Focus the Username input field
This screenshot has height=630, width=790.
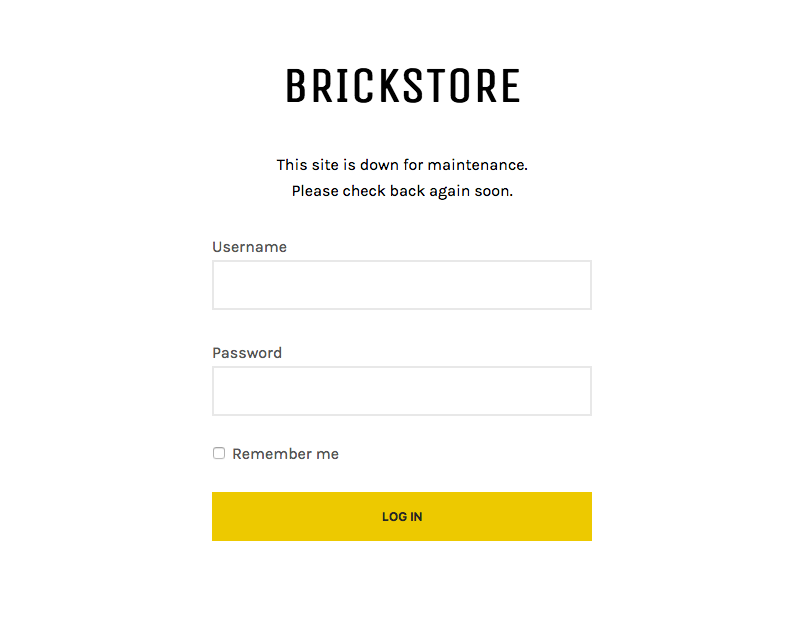[401, 285]
